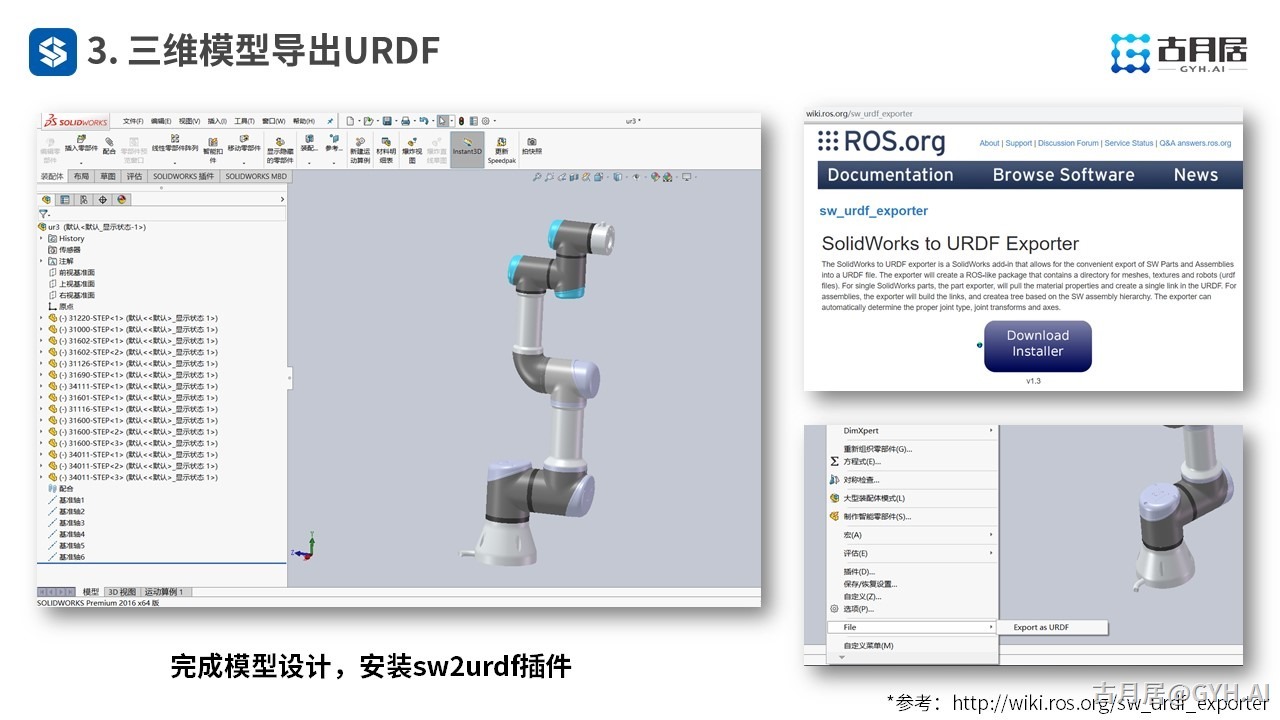This screenshot has width=1280, height=720.
Task: Open DimXpert submenu in tools menu
Action: 913,431
